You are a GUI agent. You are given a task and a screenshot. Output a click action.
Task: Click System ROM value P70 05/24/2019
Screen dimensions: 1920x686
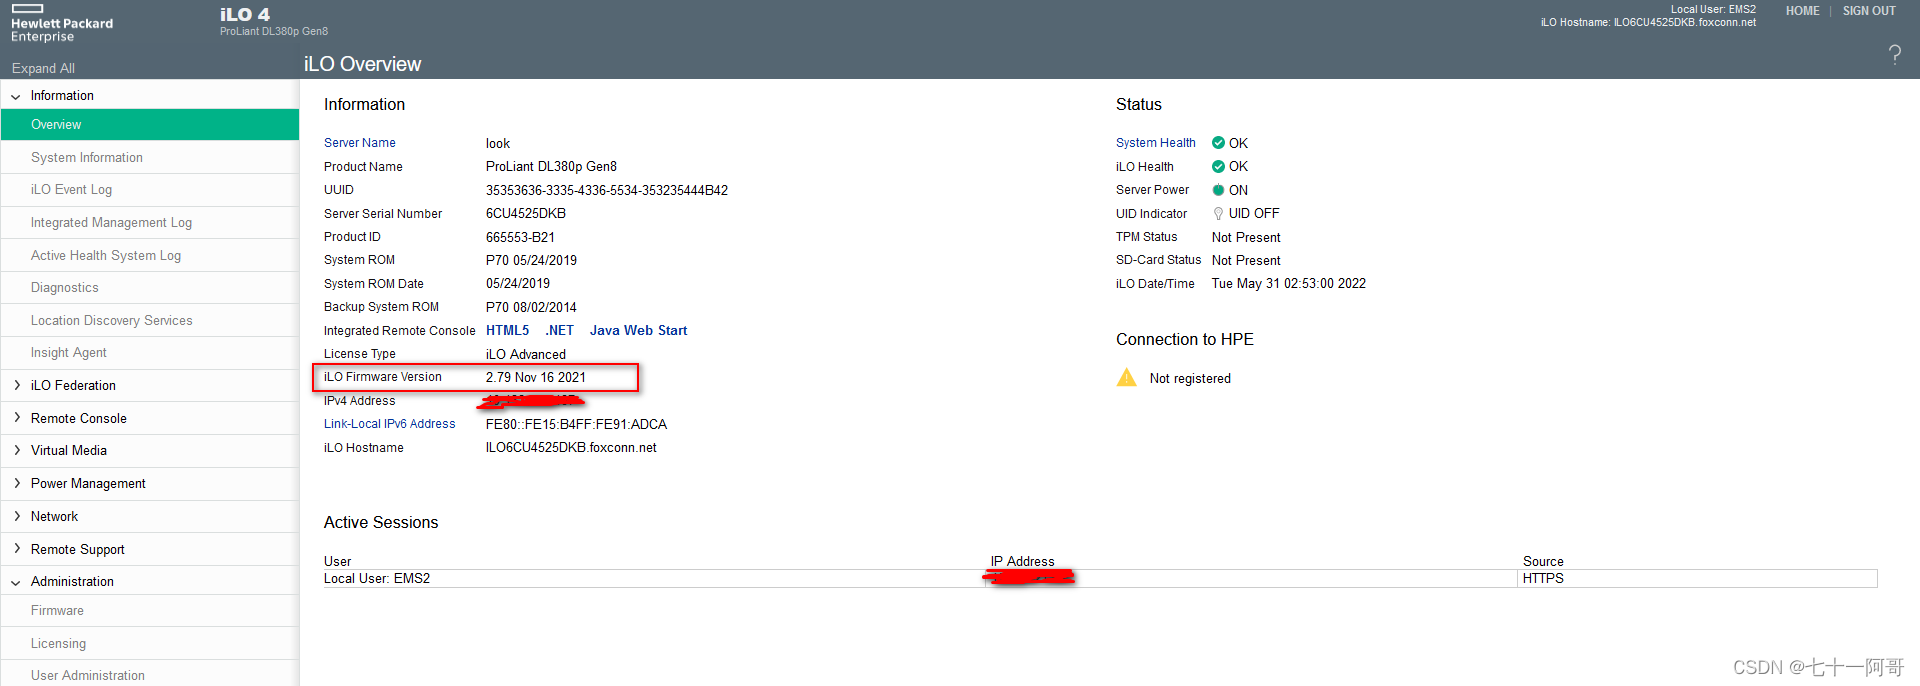click(x=531, y=260)
